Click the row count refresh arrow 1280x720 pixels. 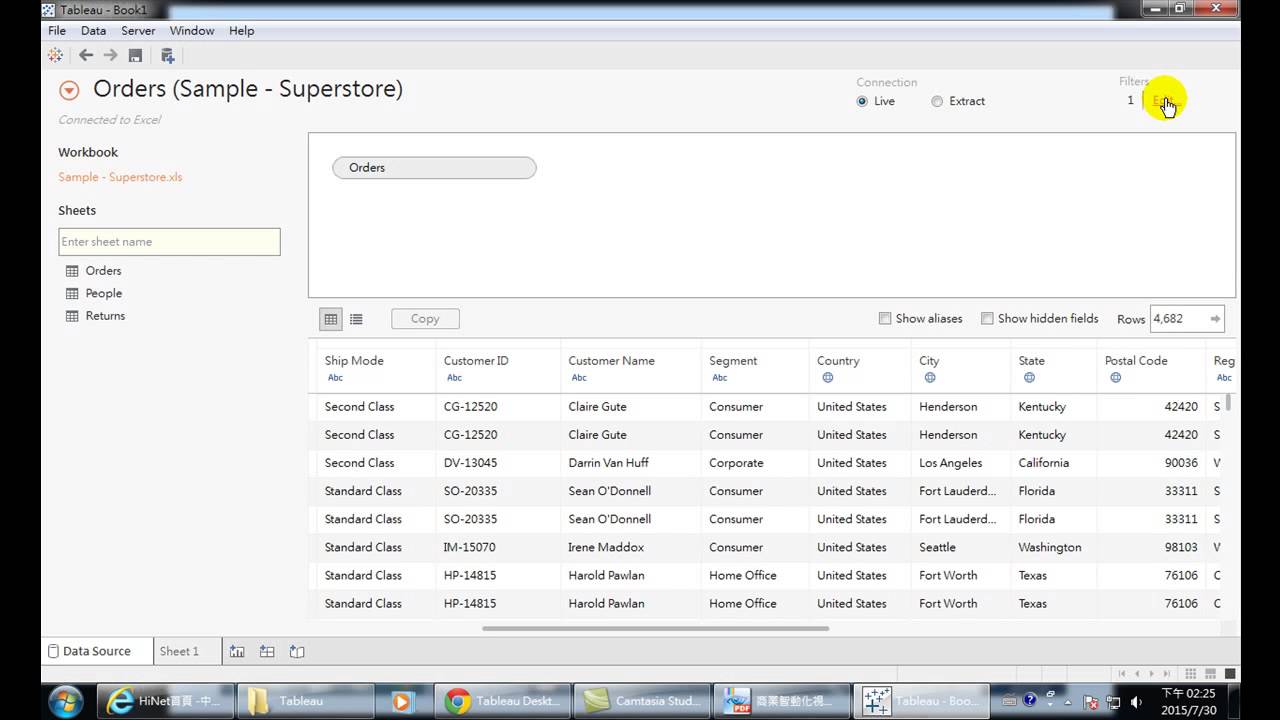click(1215, 319)
